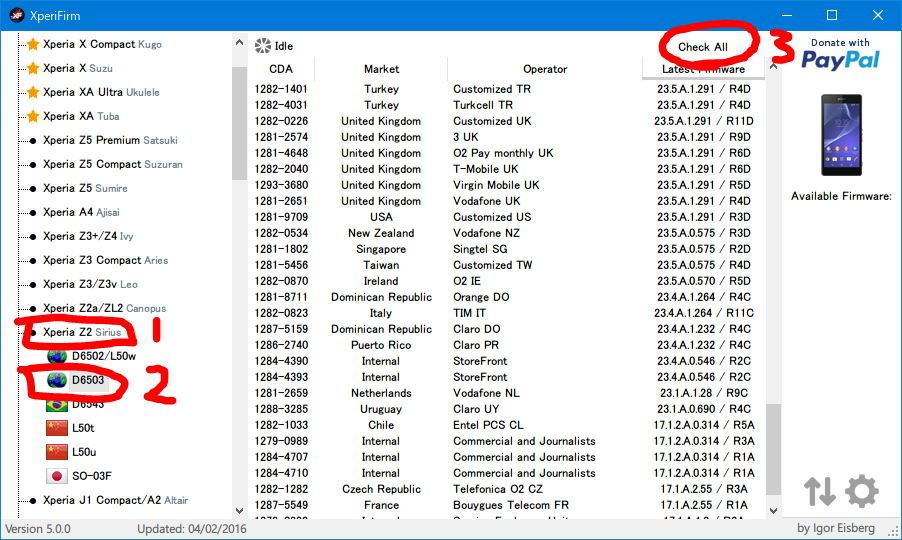This screenshot has width=902, height=540.
Task: Expand Xperia Z2a/ZL2 Canopus node
Action: tap(104, 308)
